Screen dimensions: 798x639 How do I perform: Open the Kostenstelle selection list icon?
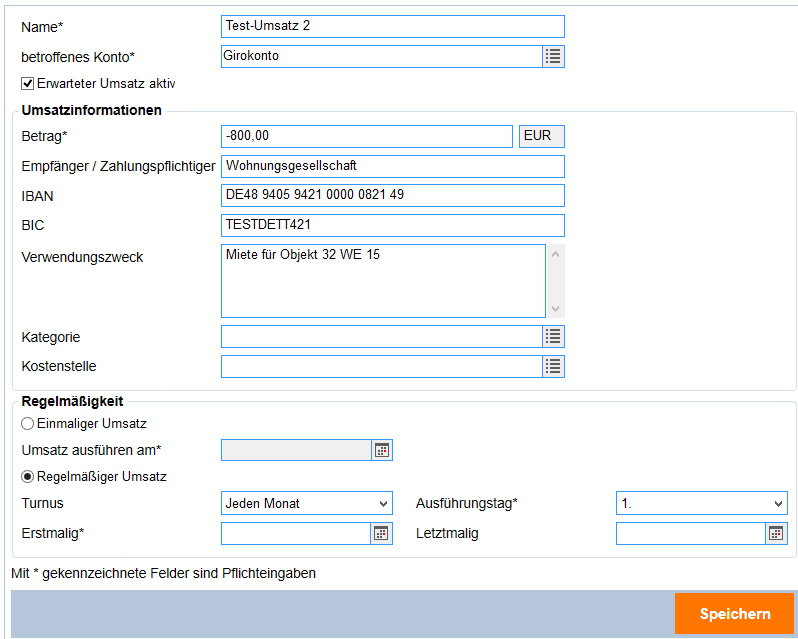[553, 367]
